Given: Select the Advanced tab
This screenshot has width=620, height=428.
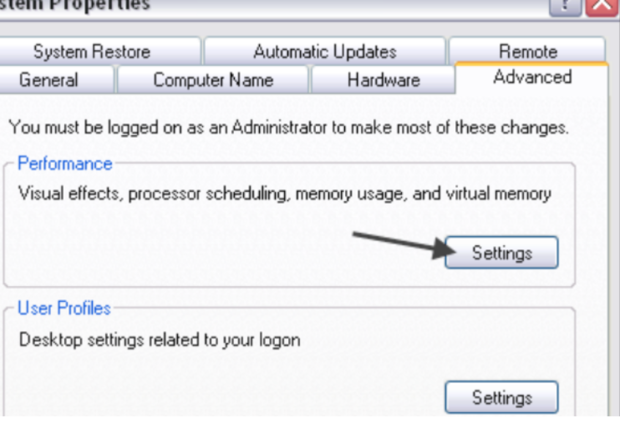Looking at the screenshot, I should tap(532, 77).
